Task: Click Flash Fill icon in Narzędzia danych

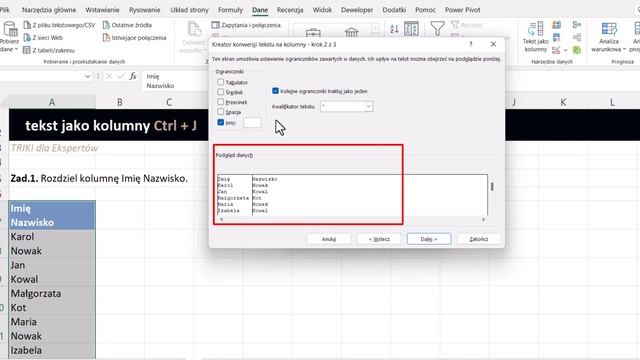Action: [x=556, y=25]
